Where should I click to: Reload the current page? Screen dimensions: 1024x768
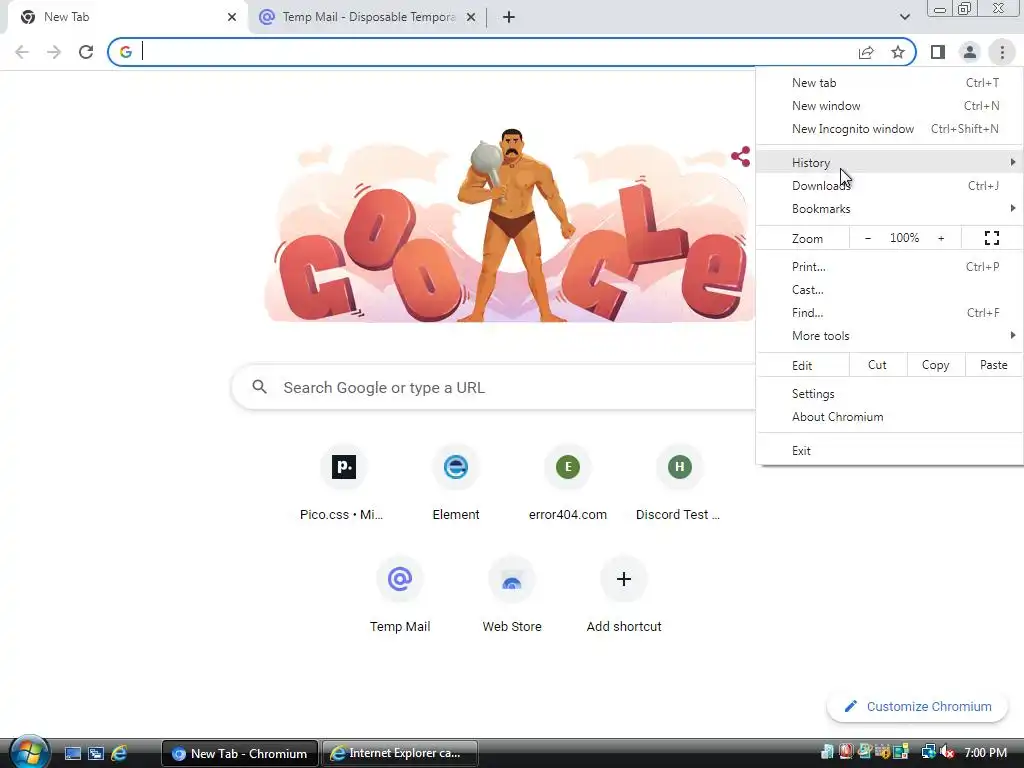pos(86,52)
